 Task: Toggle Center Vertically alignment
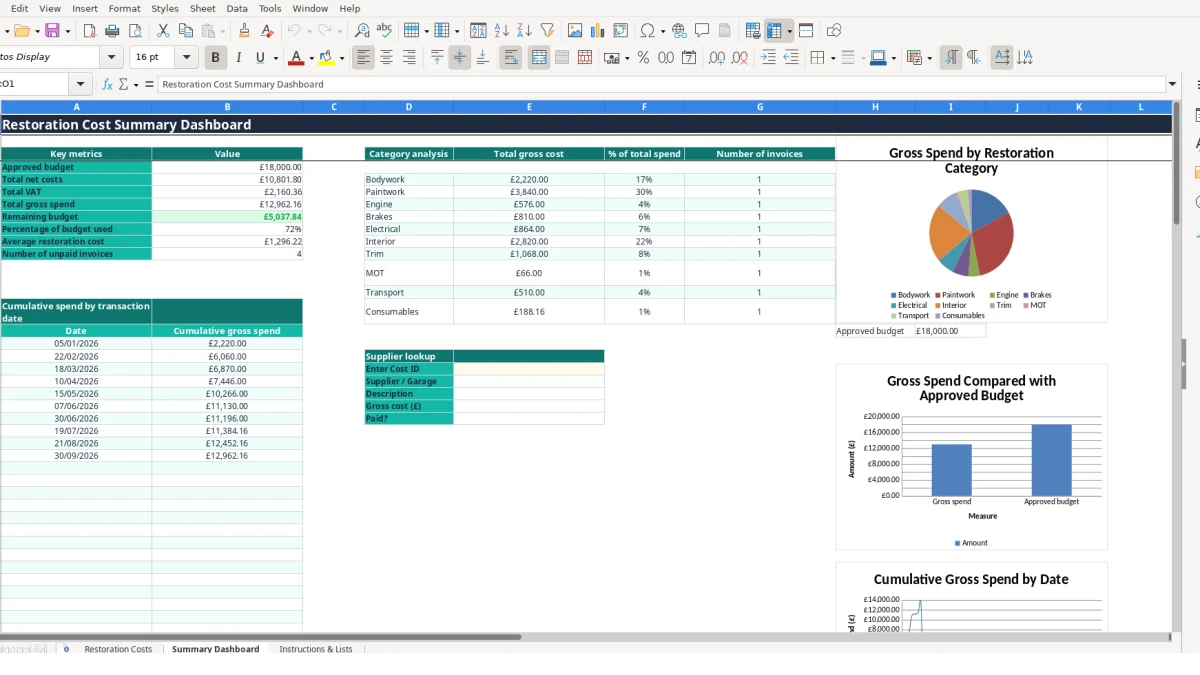[459, 58]
